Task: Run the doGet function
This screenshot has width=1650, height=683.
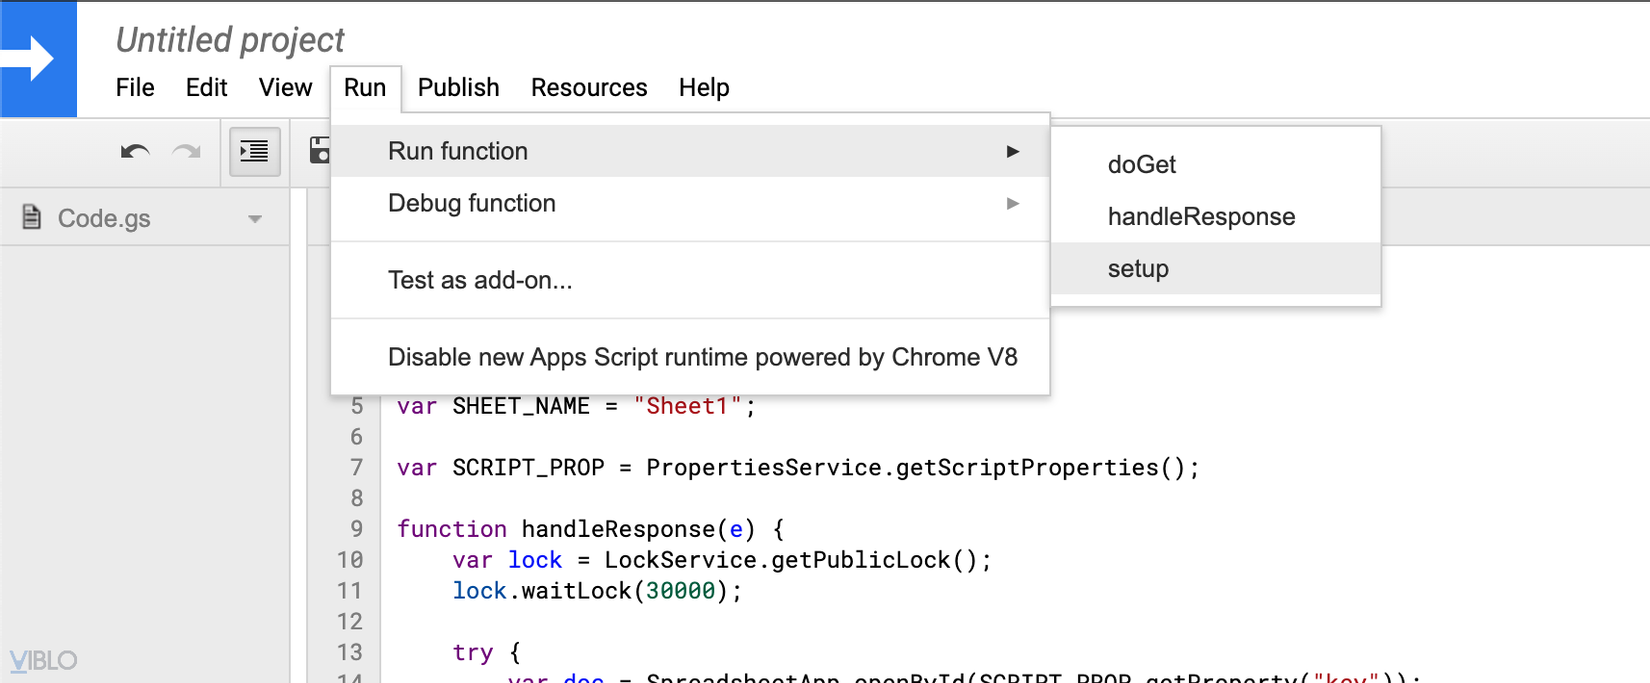Action: (x=1141, y=165)
